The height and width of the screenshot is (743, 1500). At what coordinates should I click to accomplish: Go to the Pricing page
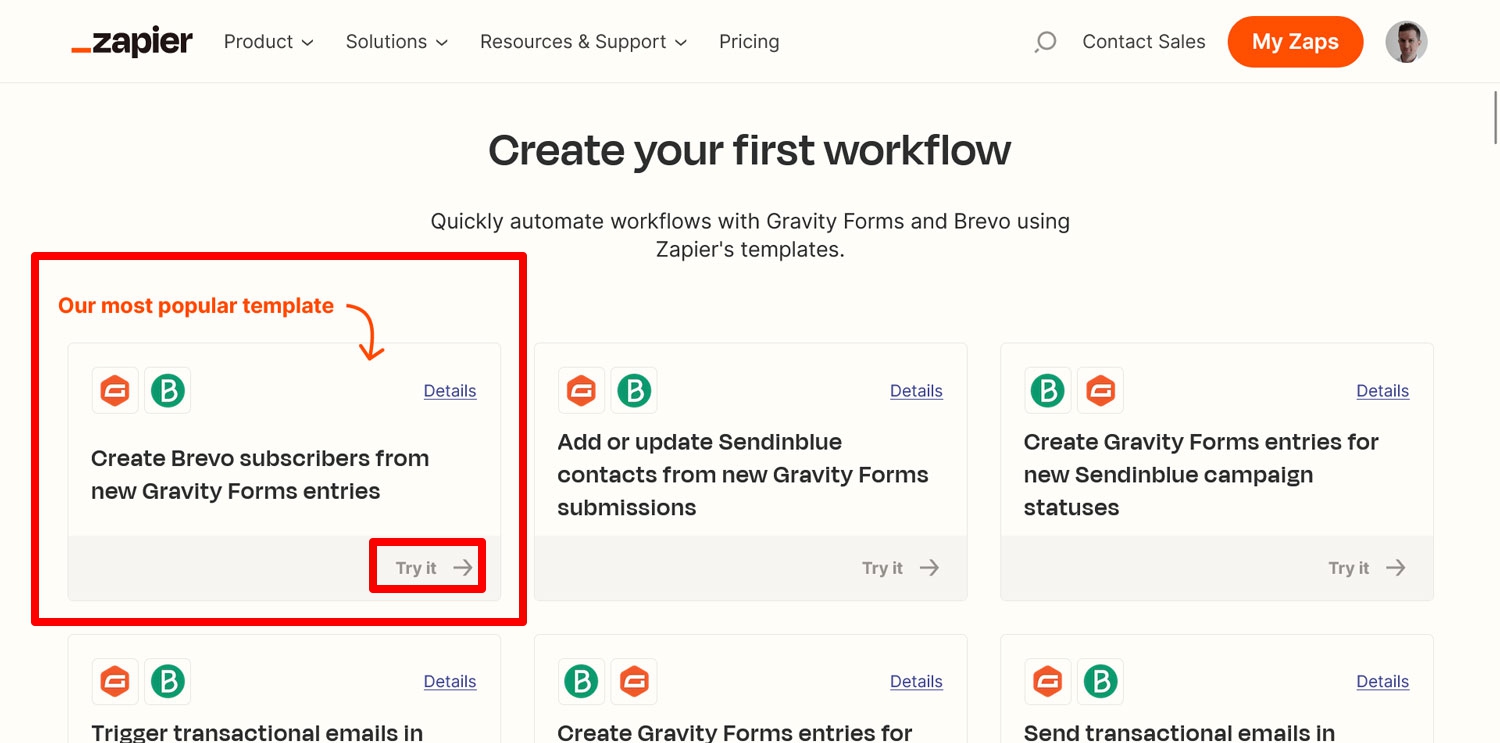tap(749, 42)
